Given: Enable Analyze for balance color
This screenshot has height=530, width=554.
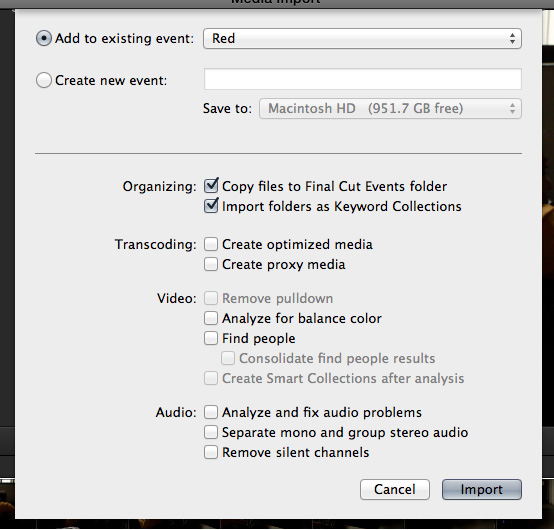Looking at the screenshot, I should (211, 318).
